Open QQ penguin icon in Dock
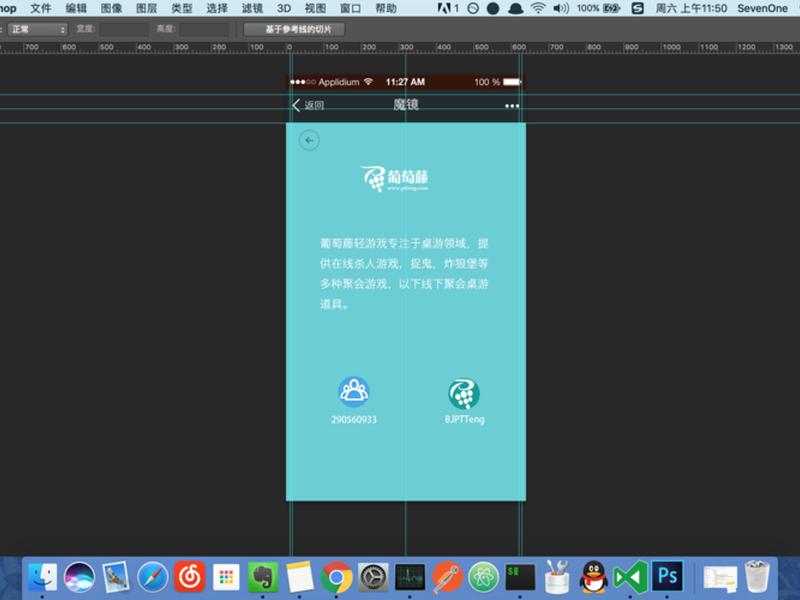This screenshot has height=600, width=800. (594, 577)
